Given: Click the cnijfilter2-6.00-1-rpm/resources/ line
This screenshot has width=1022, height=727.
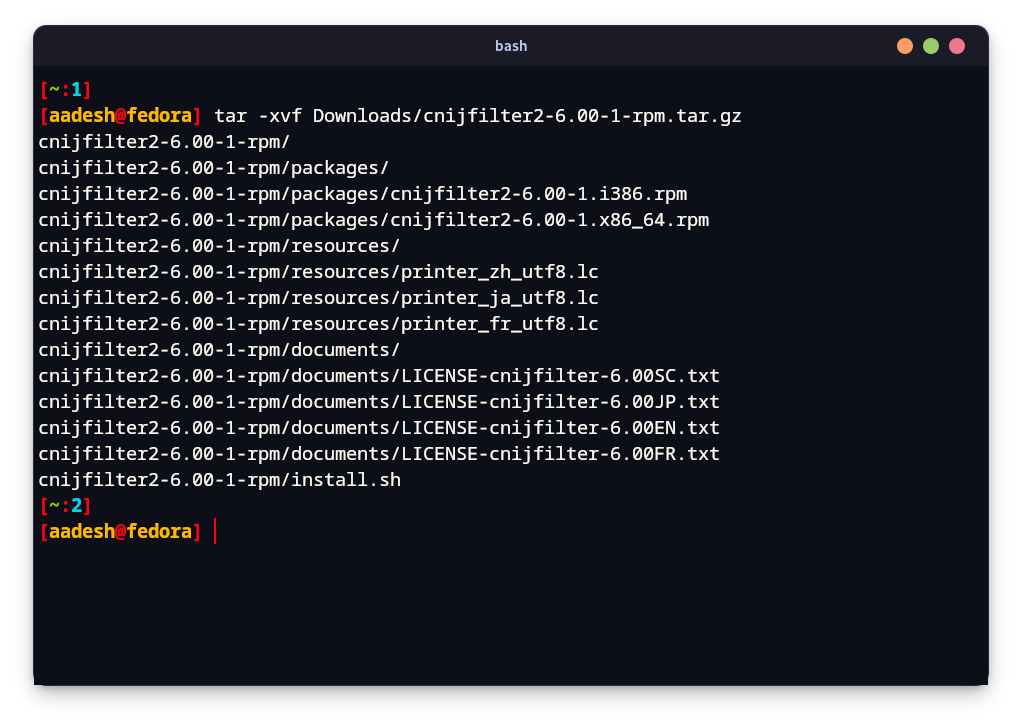Looking at the screenshot, I should click(x=219, y=246).
